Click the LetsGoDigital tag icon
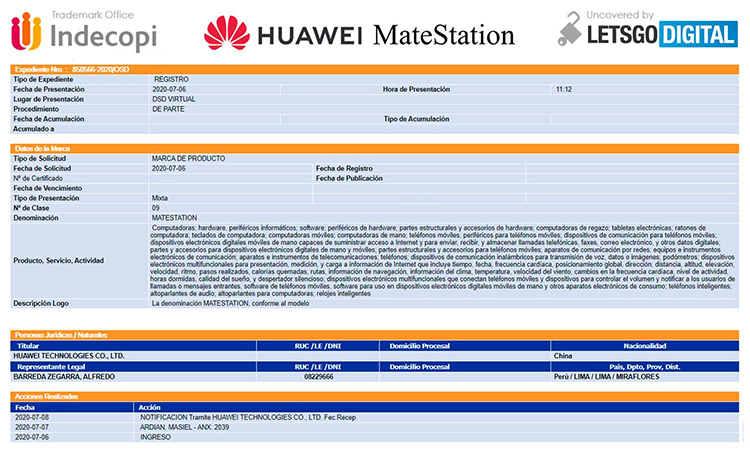The image size is (750, 452). tap(569, 29)
